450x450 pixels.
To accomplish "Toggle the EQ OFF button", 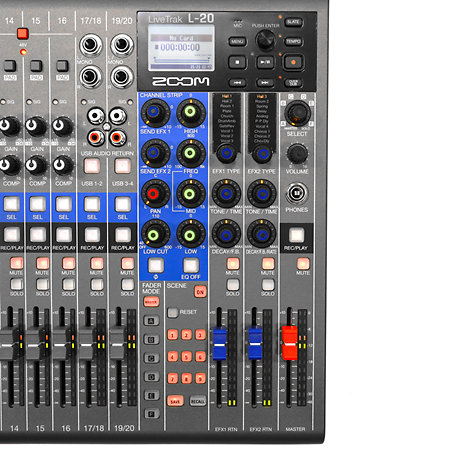I will [191, 265].
